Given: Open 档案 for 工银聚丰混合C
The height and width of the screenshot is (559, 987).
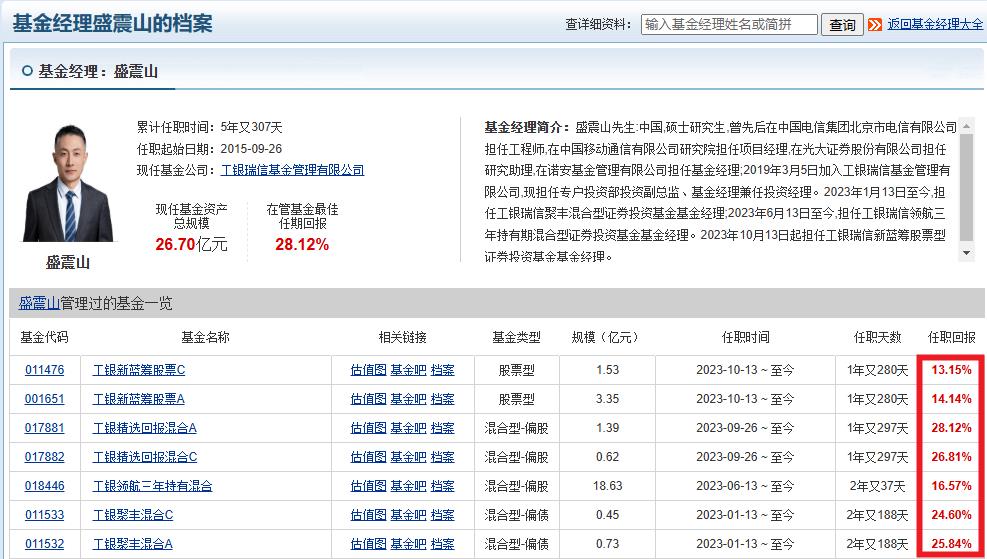Looking at the screenshot, I should 443,515.
